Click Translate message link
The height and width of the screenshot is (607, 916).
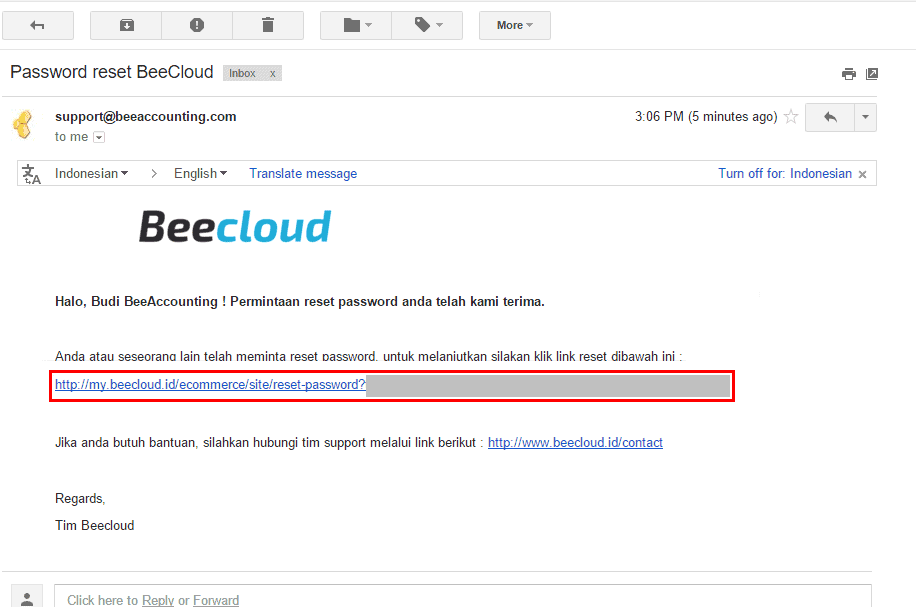click(303, 174)
